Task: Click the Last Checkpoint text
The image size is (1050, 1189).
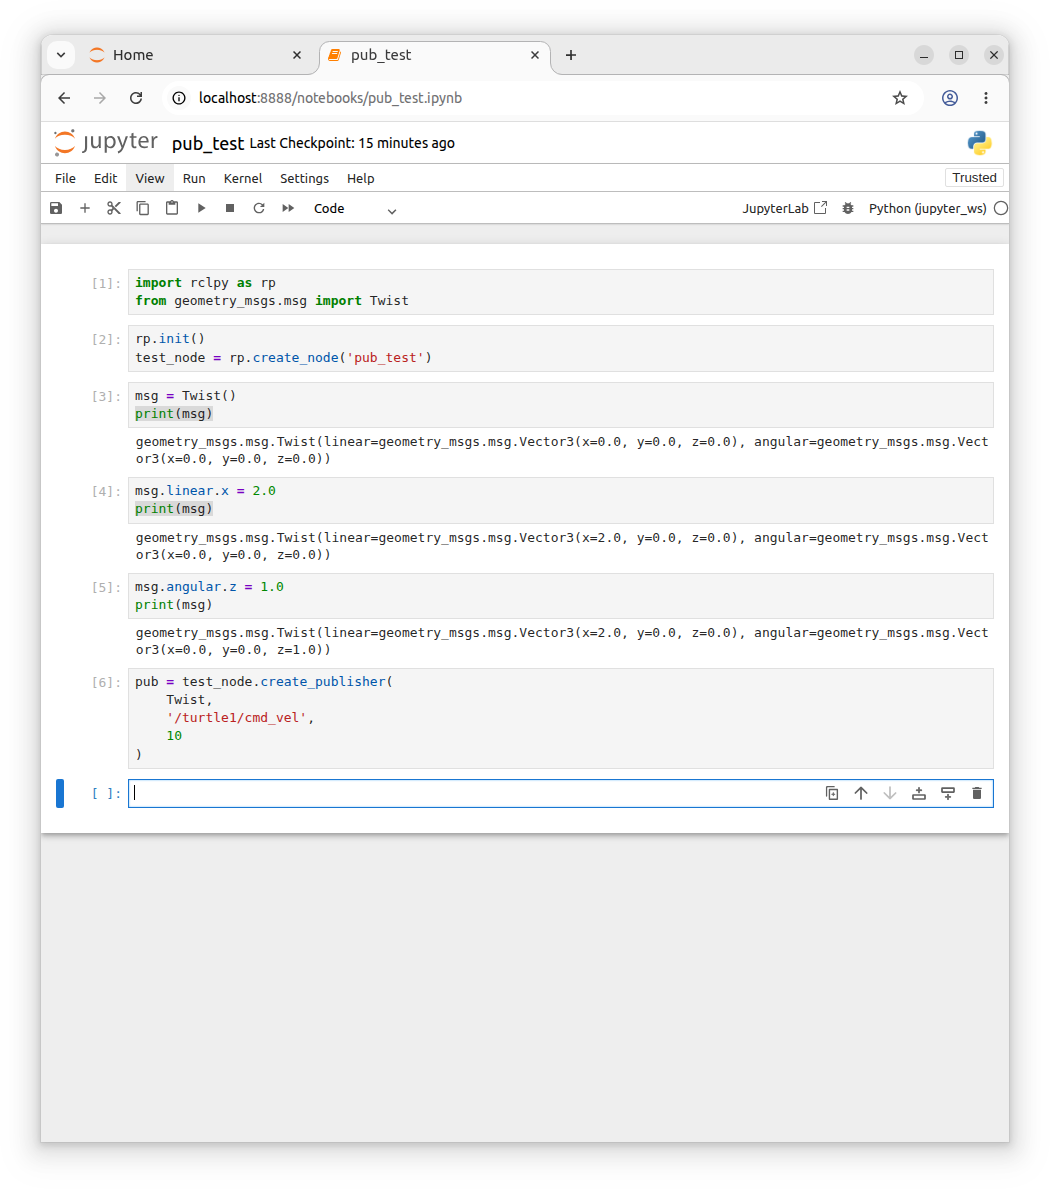Action: (x=352, y=143)
